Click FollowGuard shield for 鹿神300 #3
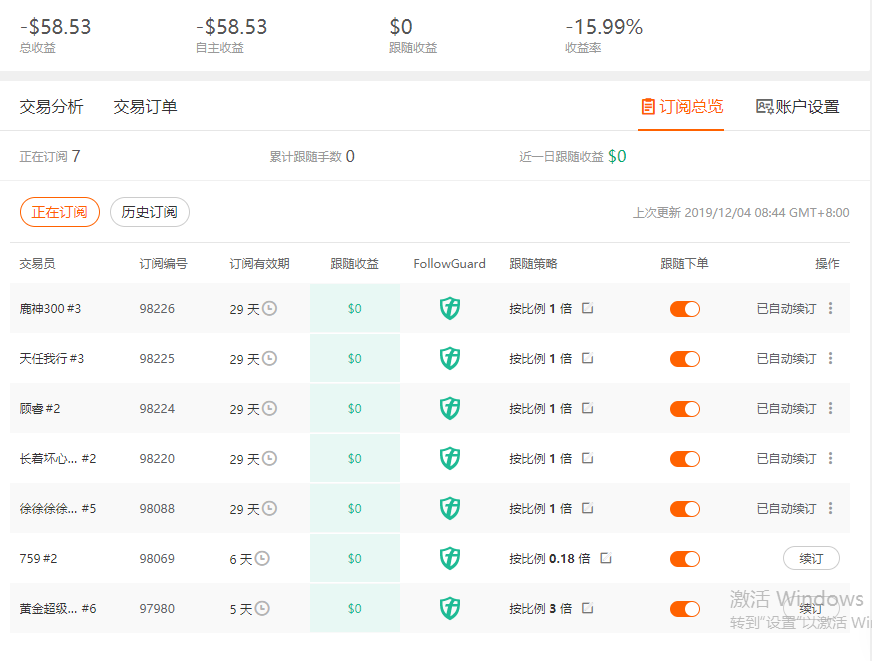Image resolution: width=872 pixels, height=661 pixels. point(449,308)
